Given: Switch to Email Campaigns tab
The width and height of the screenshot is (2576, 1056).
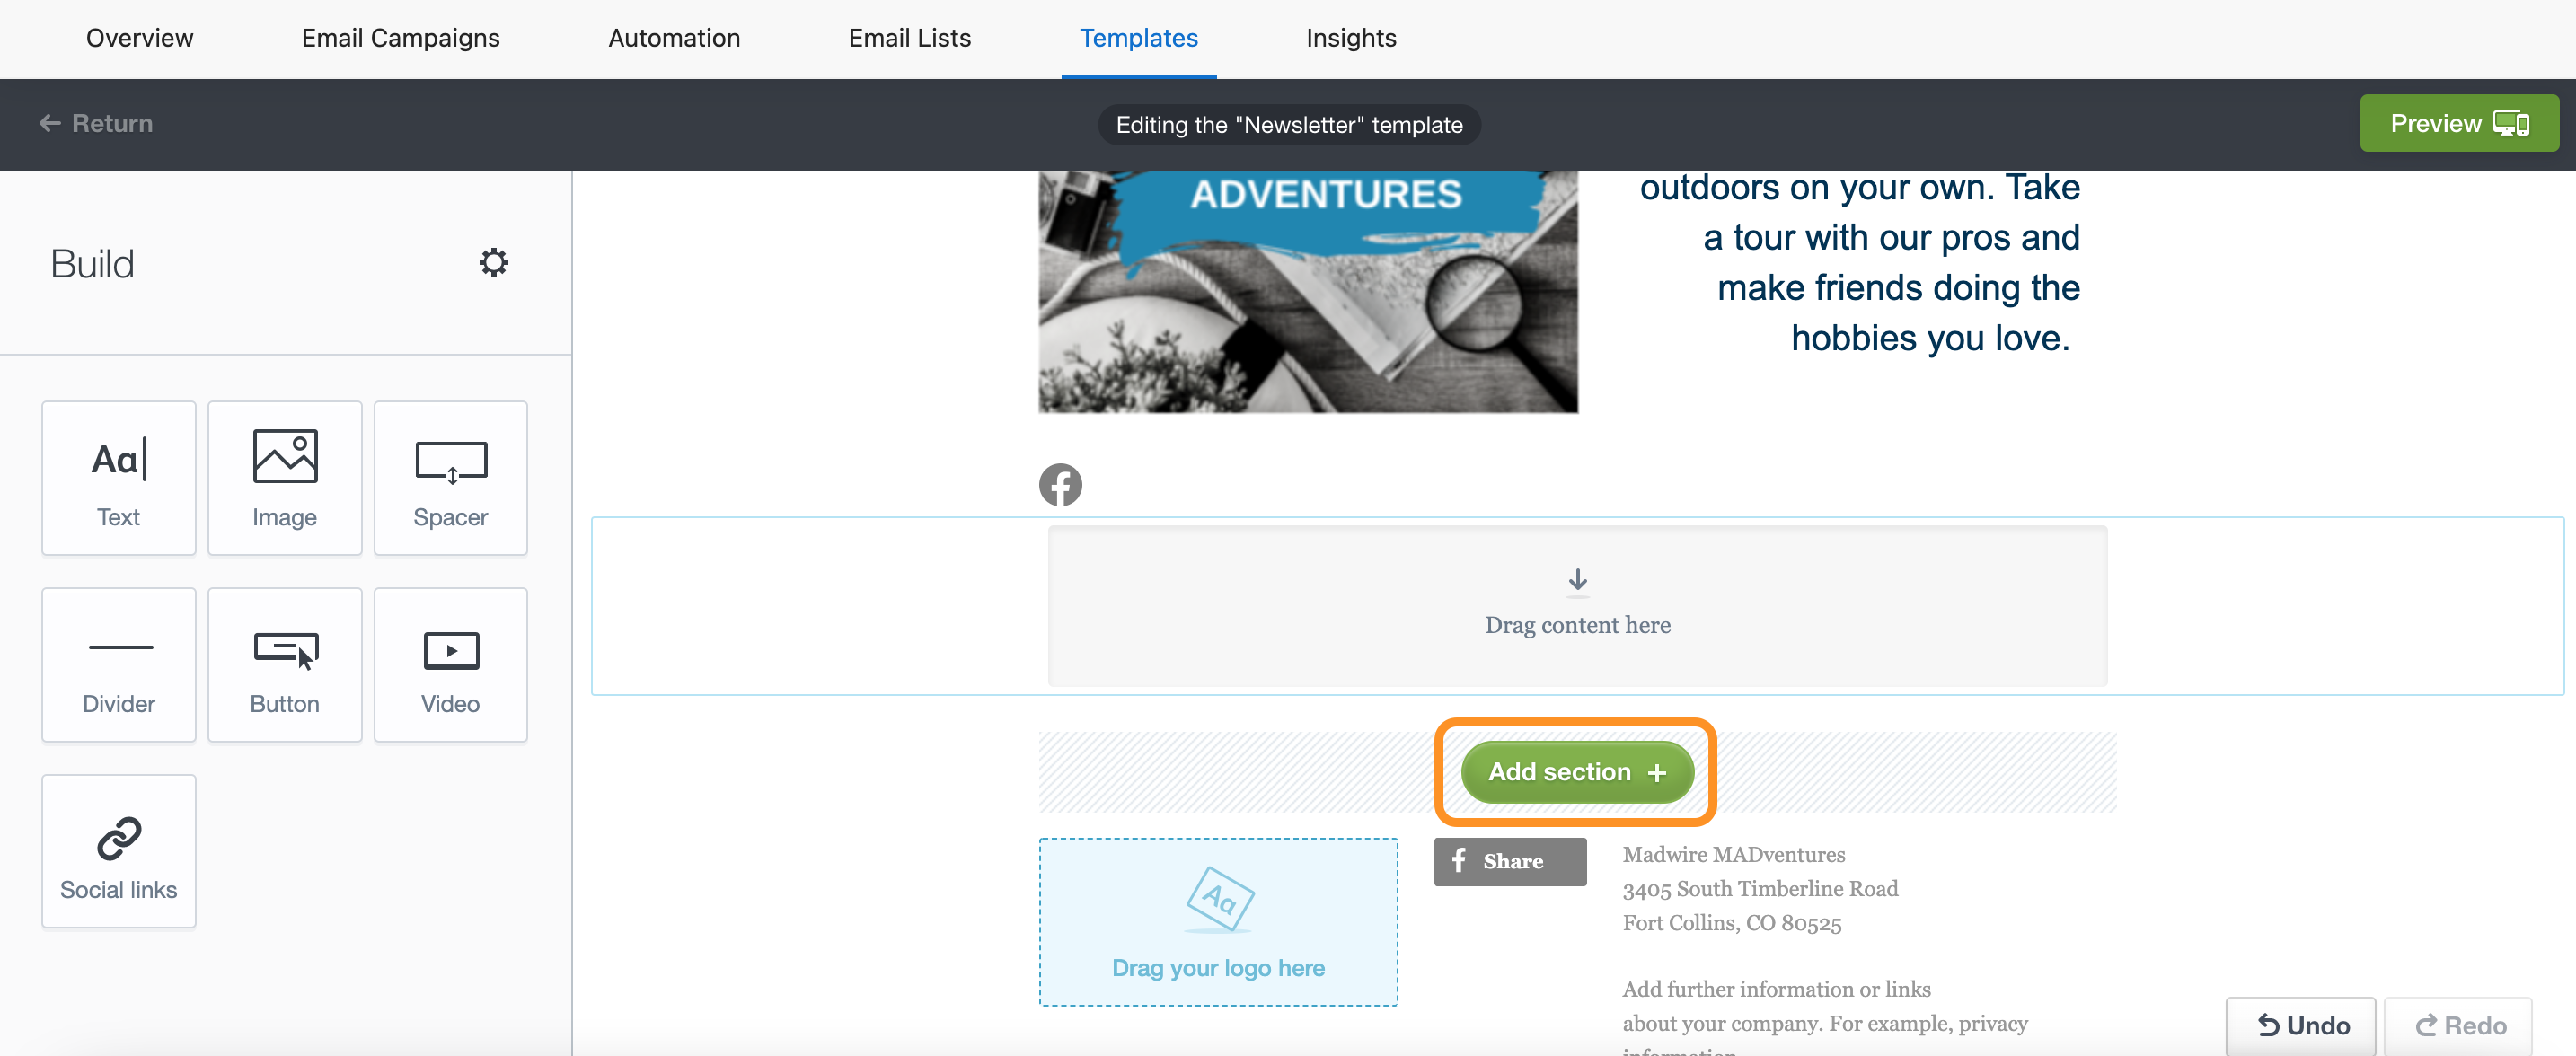Looking at the screenshot, I should coord(400,38).
